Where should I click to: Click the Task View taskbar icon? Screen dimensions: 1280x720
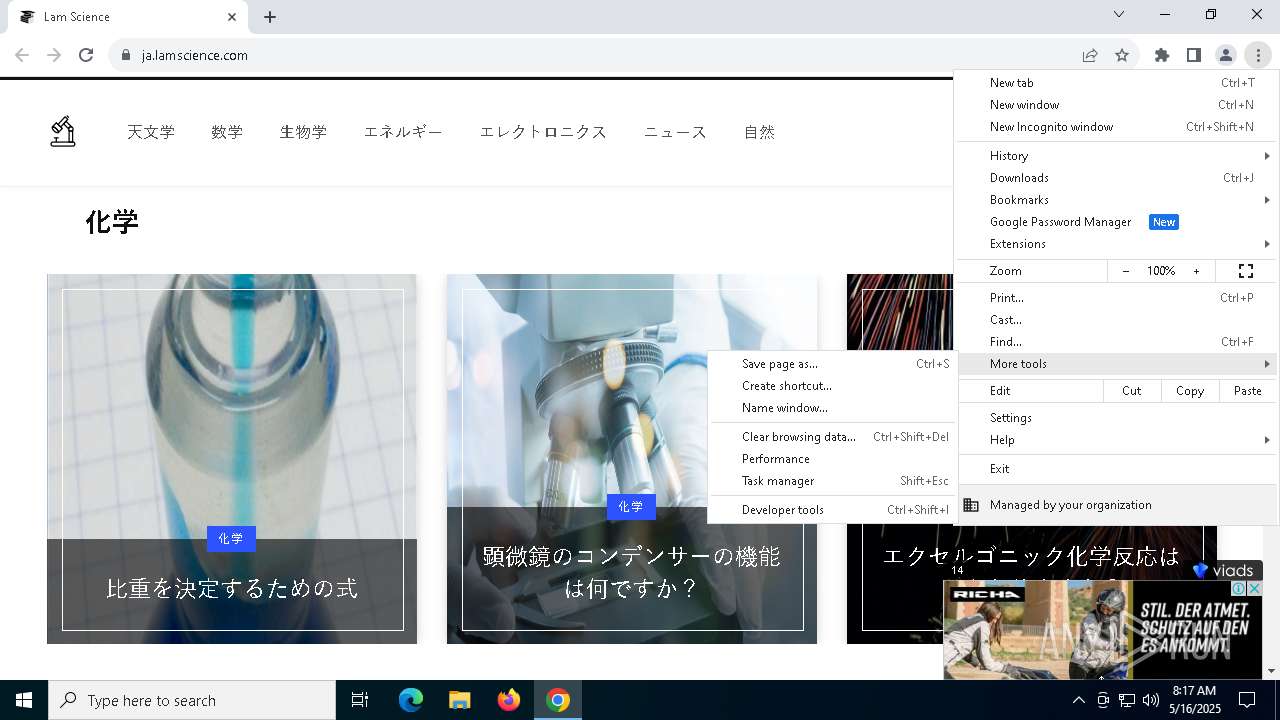pyautogui.click(x=360, y=700)
